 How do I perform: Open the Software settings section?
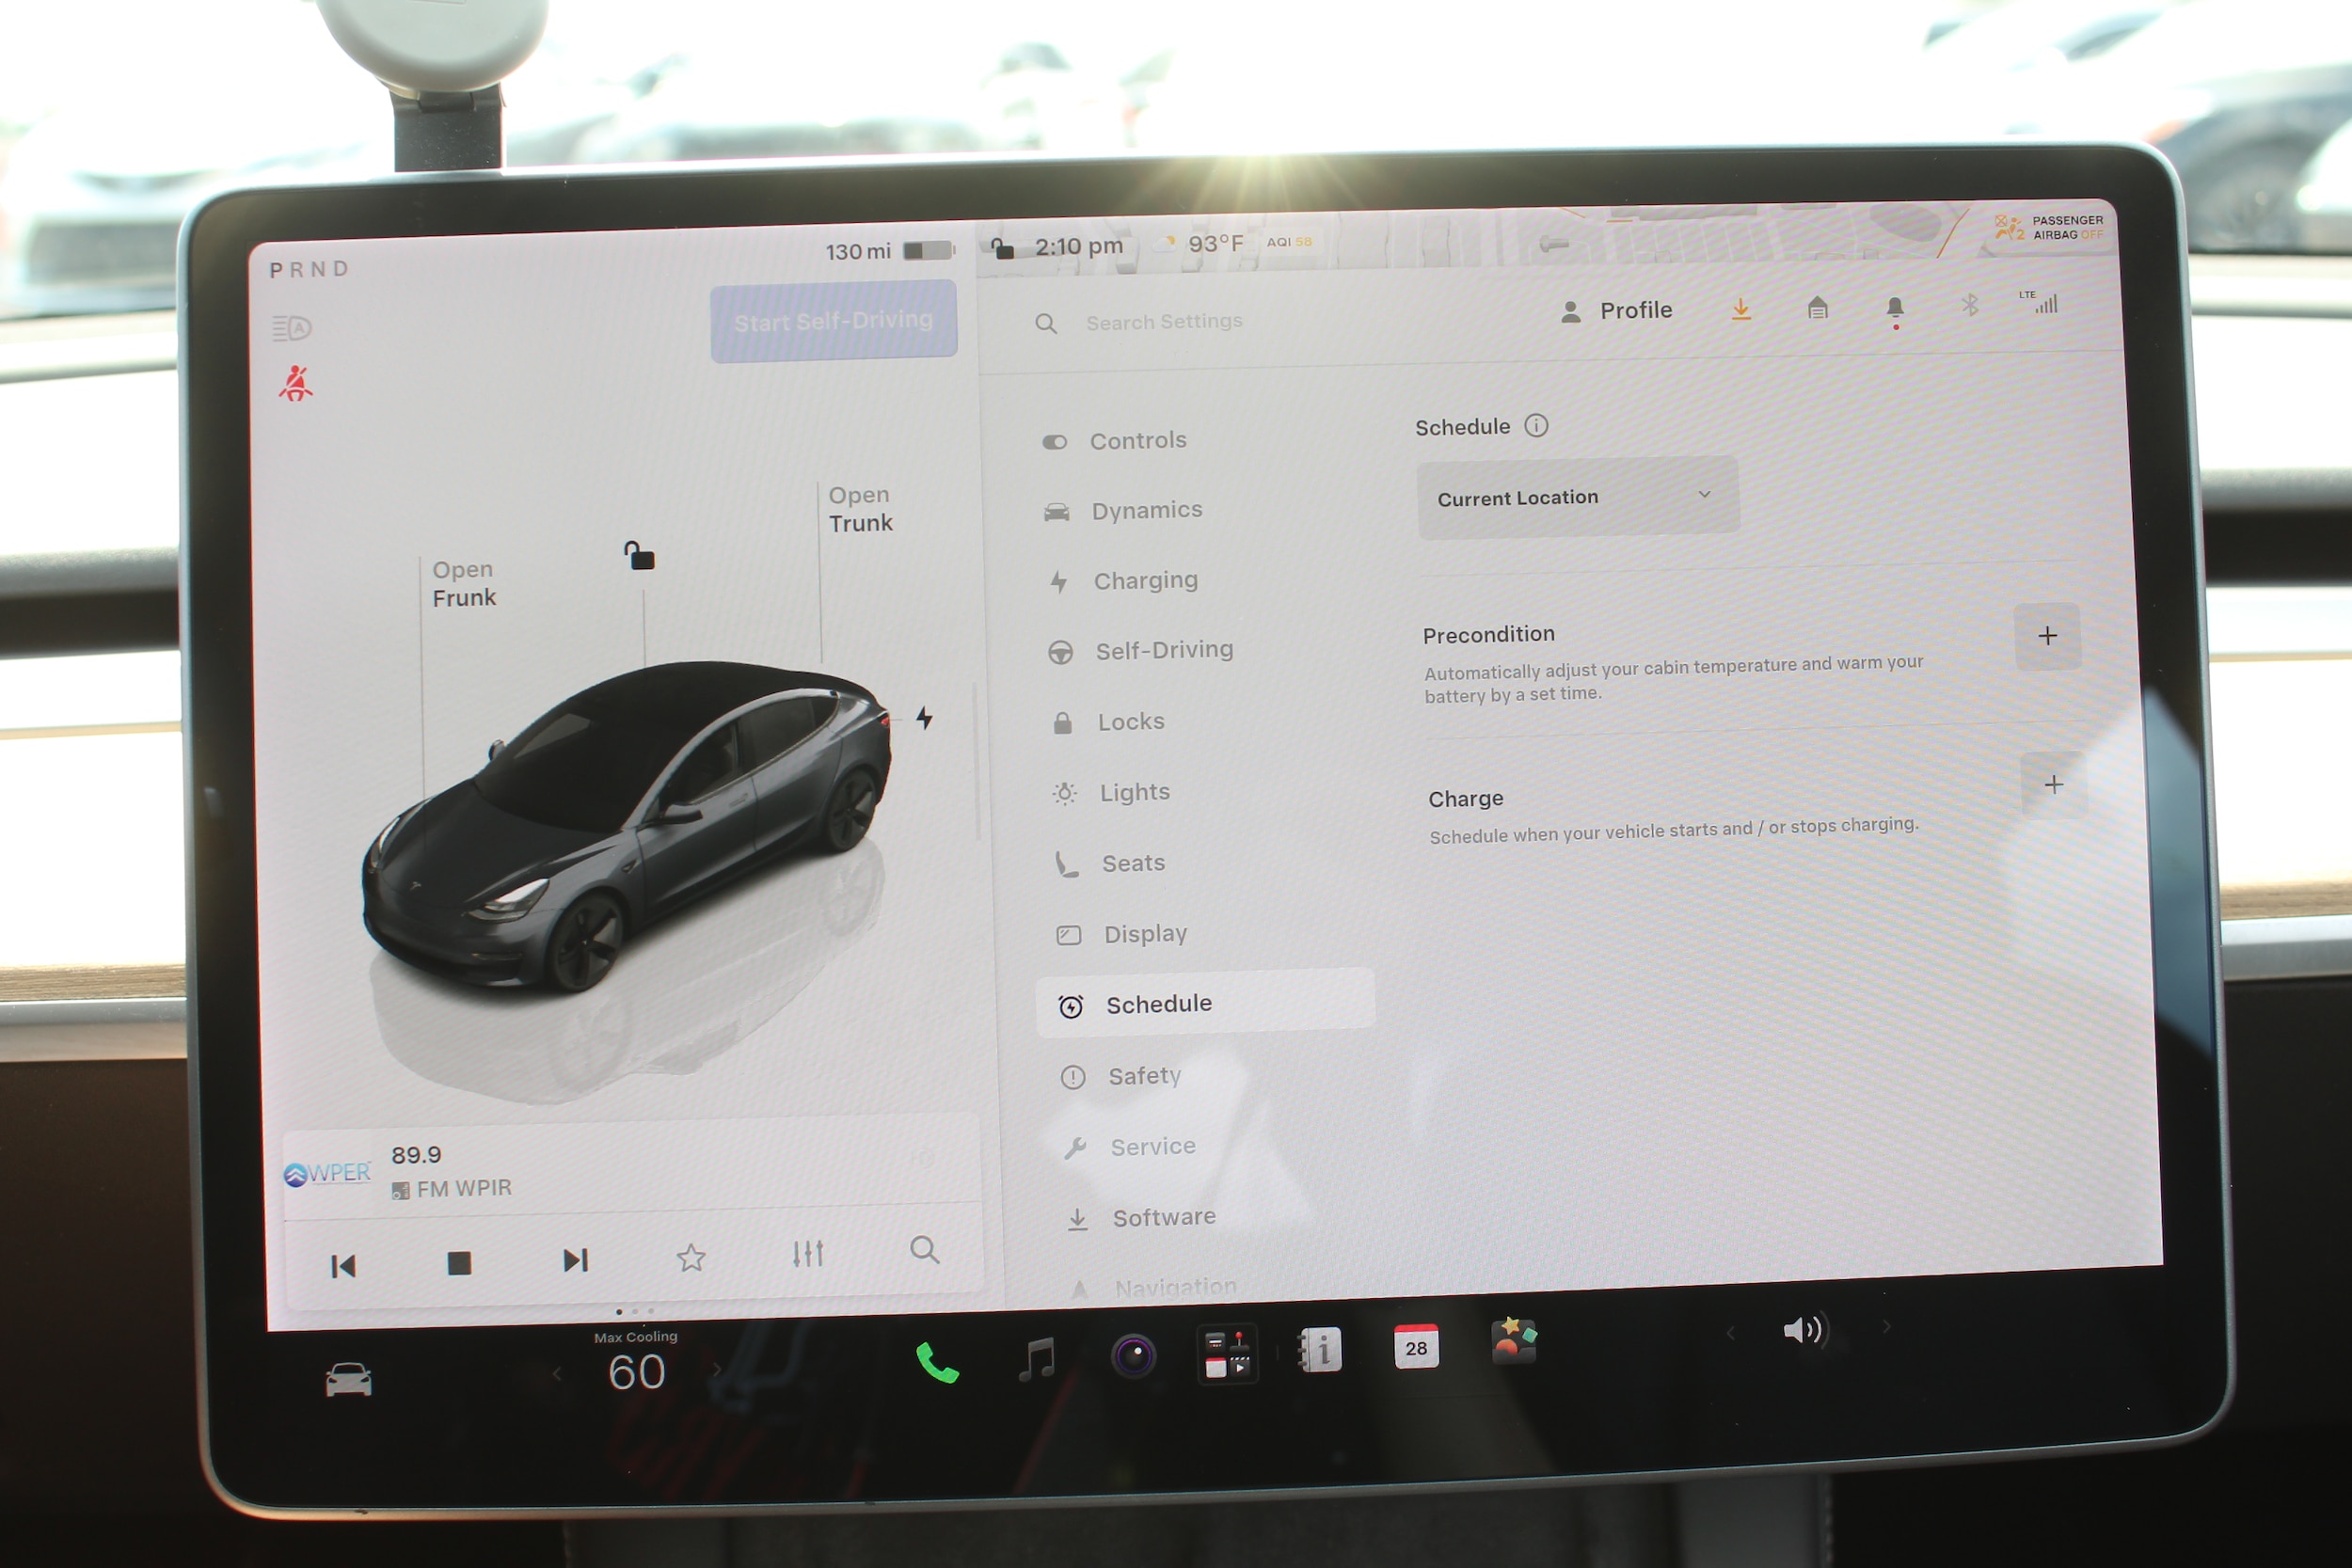[x=1140, y=1218]
